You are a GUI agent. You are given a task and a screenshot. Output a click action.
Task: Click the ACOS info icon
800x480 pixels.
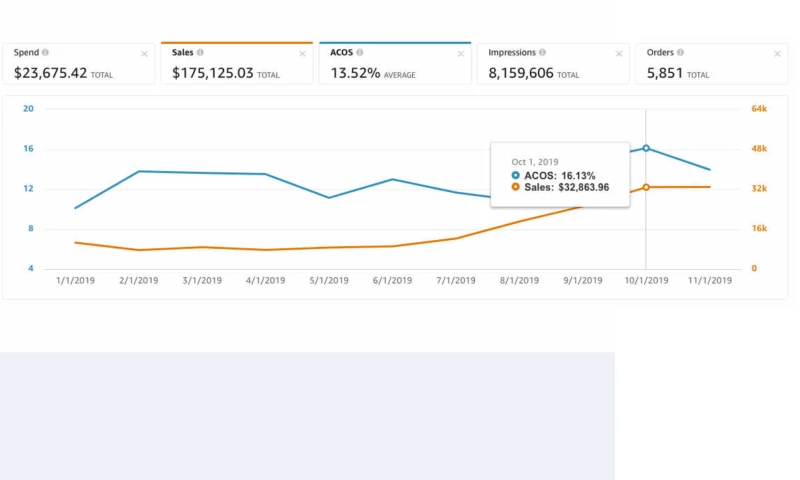pyautogui.click(x=360, y=52)
